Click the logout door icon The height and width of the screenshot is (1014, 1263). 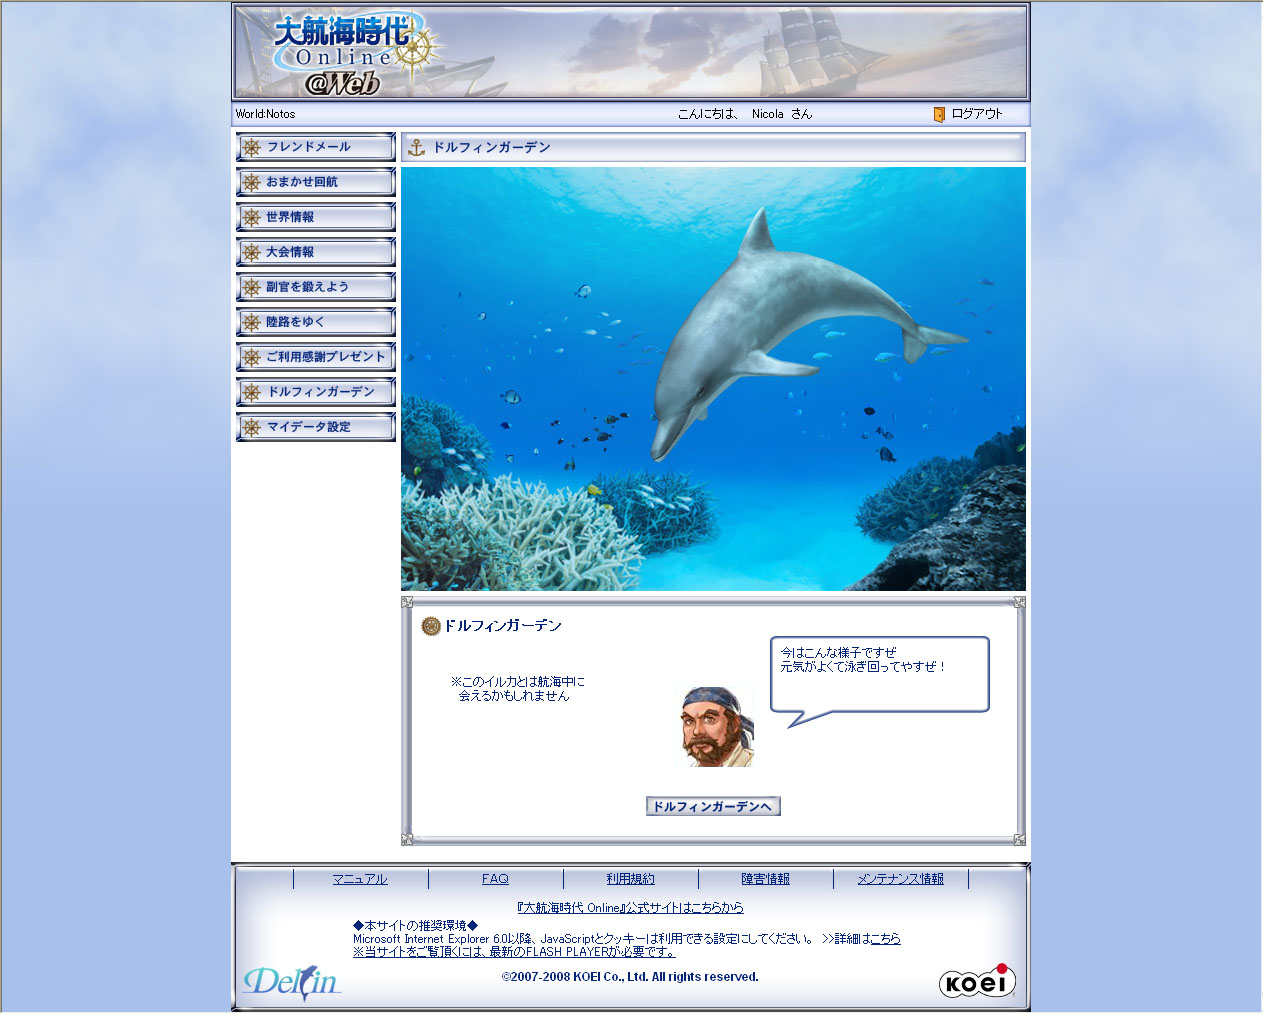(939, 114)
